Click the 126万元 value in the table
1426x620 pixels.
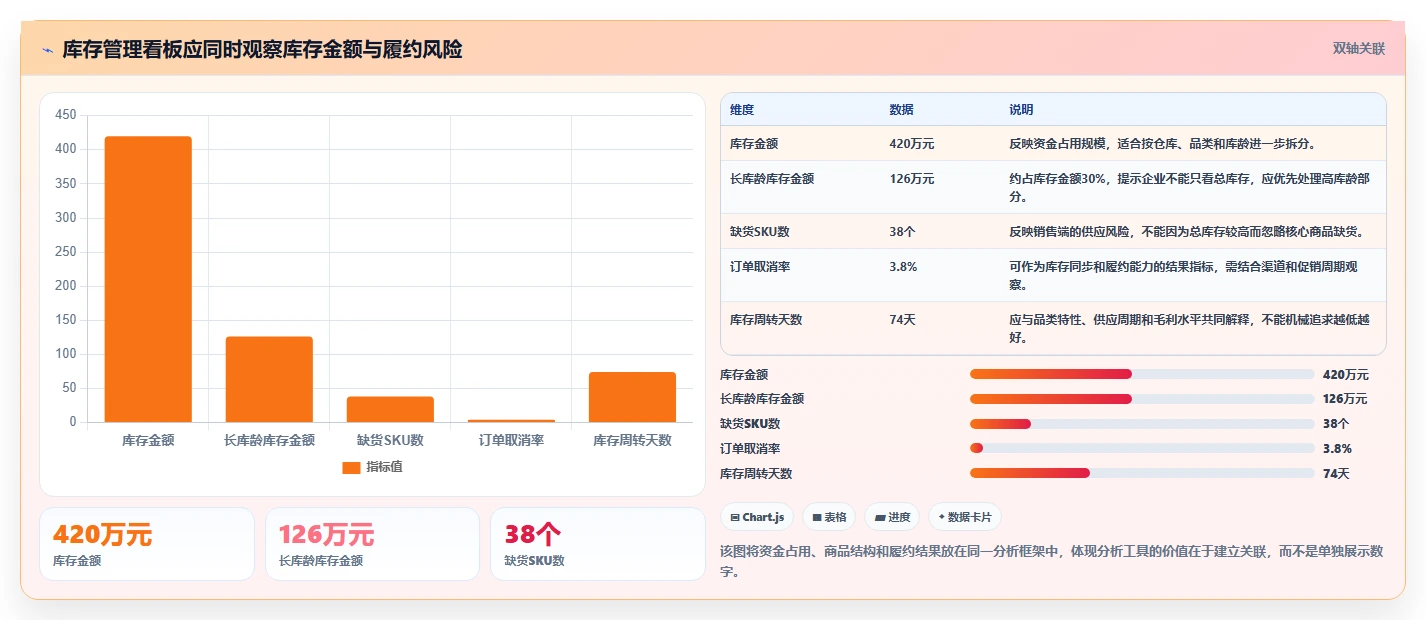(912, 179)
